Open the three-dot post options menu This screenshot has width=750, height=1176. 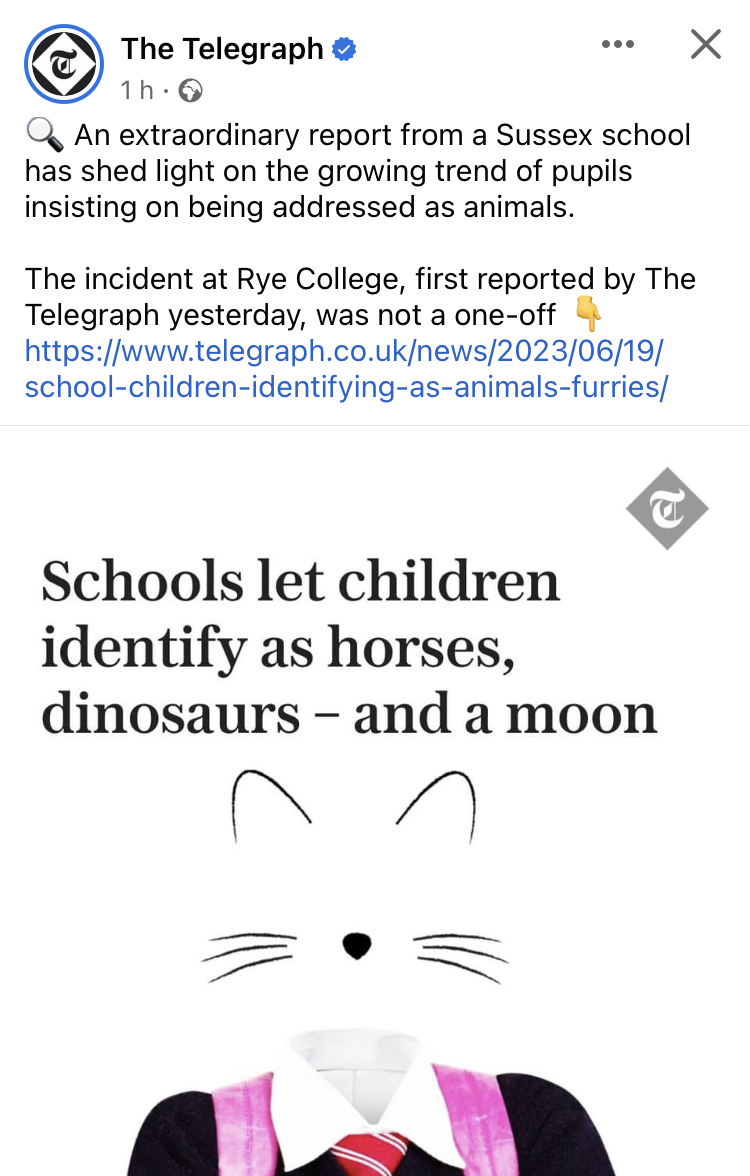coord(617,44)
